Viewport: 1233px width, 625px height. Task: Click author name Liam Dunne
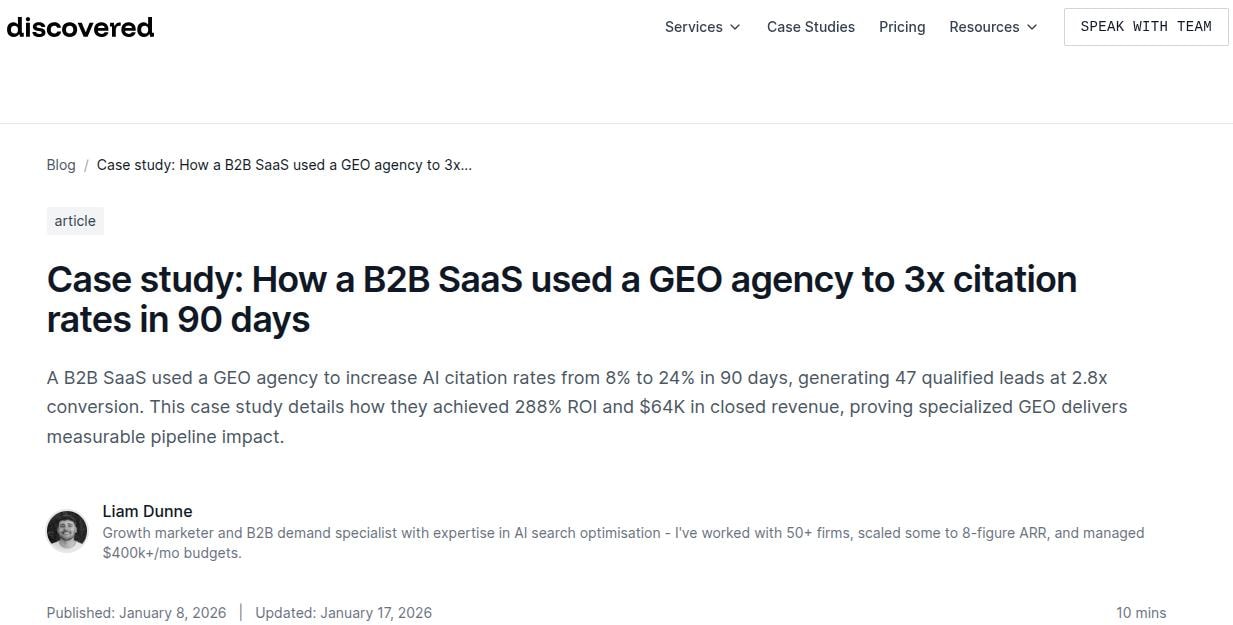pyautogui.click(x=147, y=511)
